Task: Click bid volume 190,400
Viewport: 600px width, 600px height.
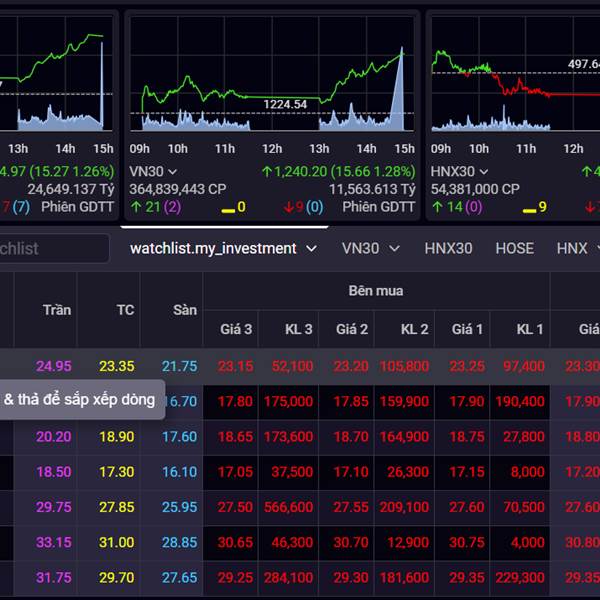Action: click(520, 401)
